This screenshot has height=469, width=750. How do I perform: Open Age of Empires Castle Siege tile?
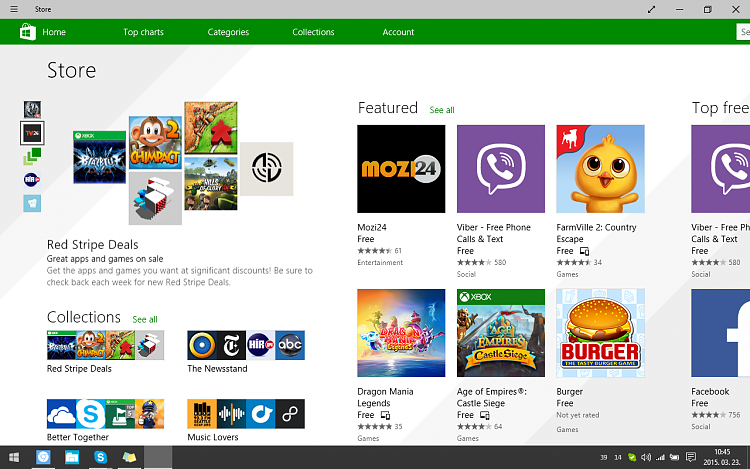501,333
